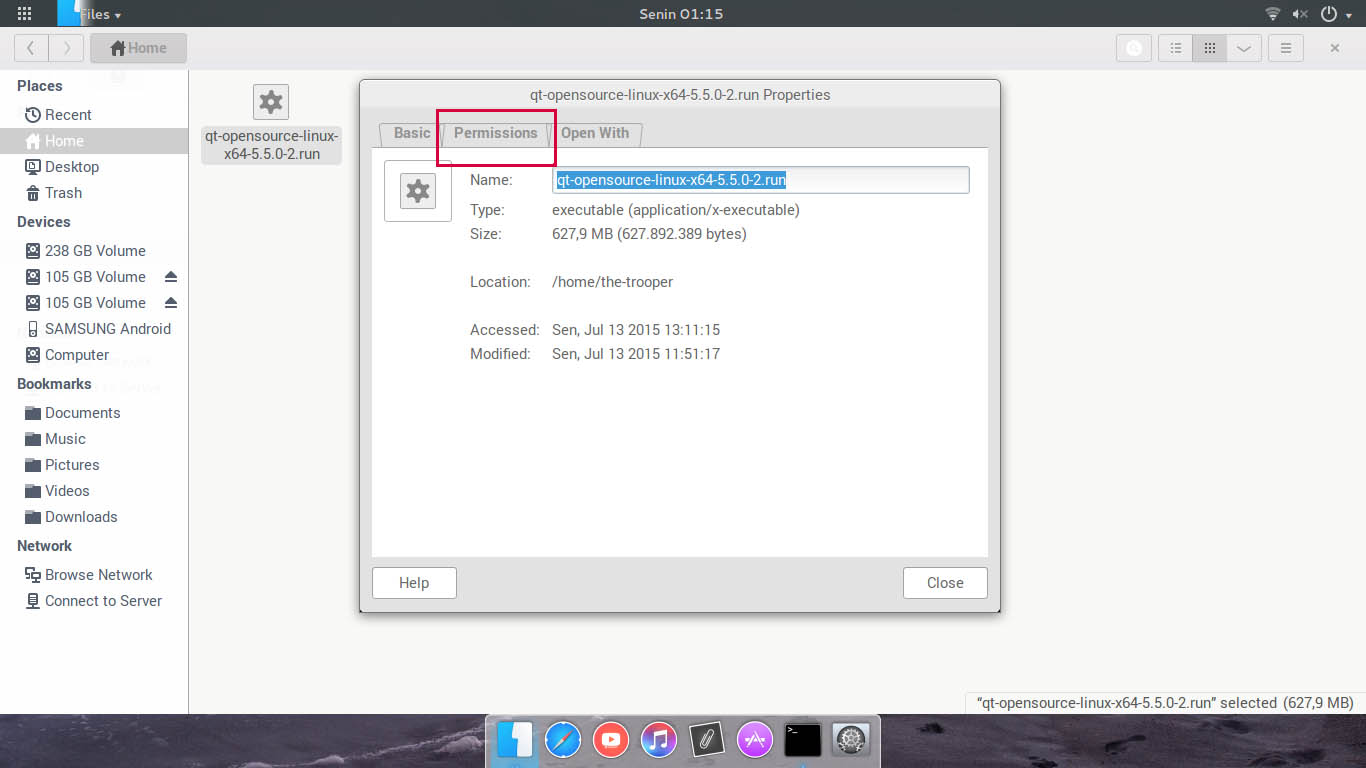Click the power icon in top bar
The height and width of the screenshot is (768, 1366).
[1329, 14]
